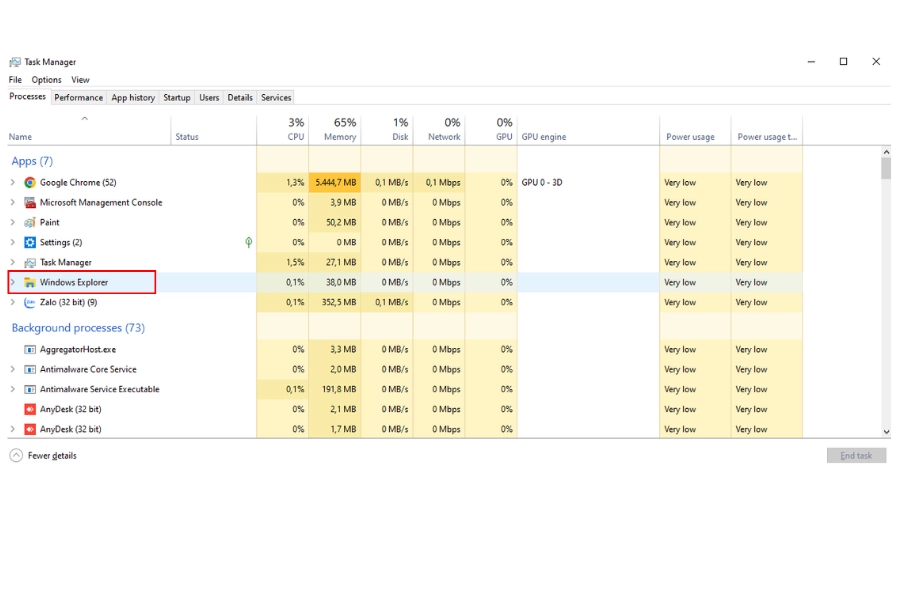The height and width of the screenshot is (600, 900).
Task: Click the Antimalware Core Service icon
Action: coord(30,369)
